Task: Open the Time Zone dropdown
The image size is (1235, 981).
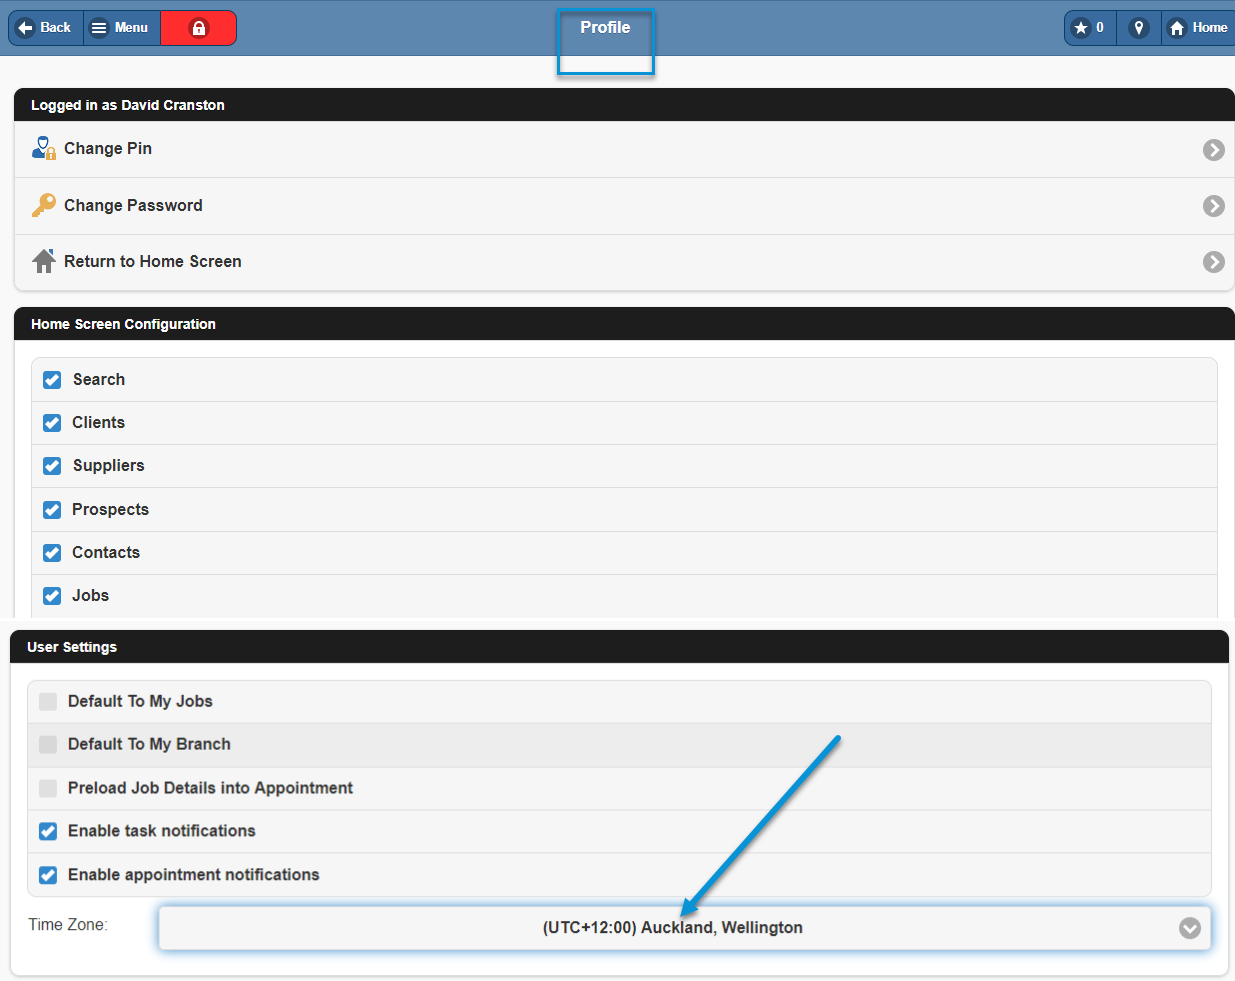Action: pyautogui.click(x=684, y=928)
